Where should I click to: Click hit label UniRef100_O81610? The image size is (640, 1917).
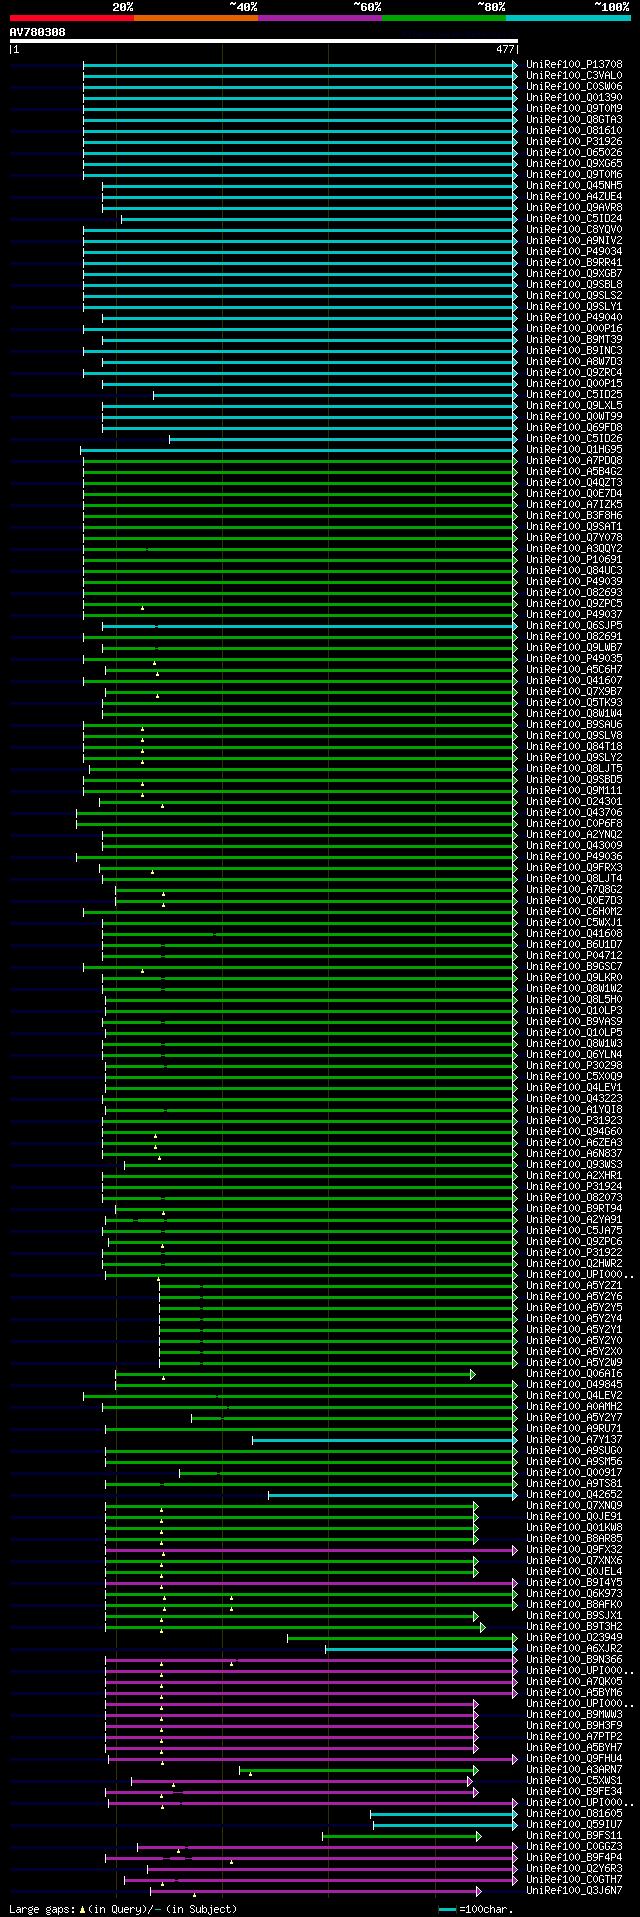(x=574, y=131)
